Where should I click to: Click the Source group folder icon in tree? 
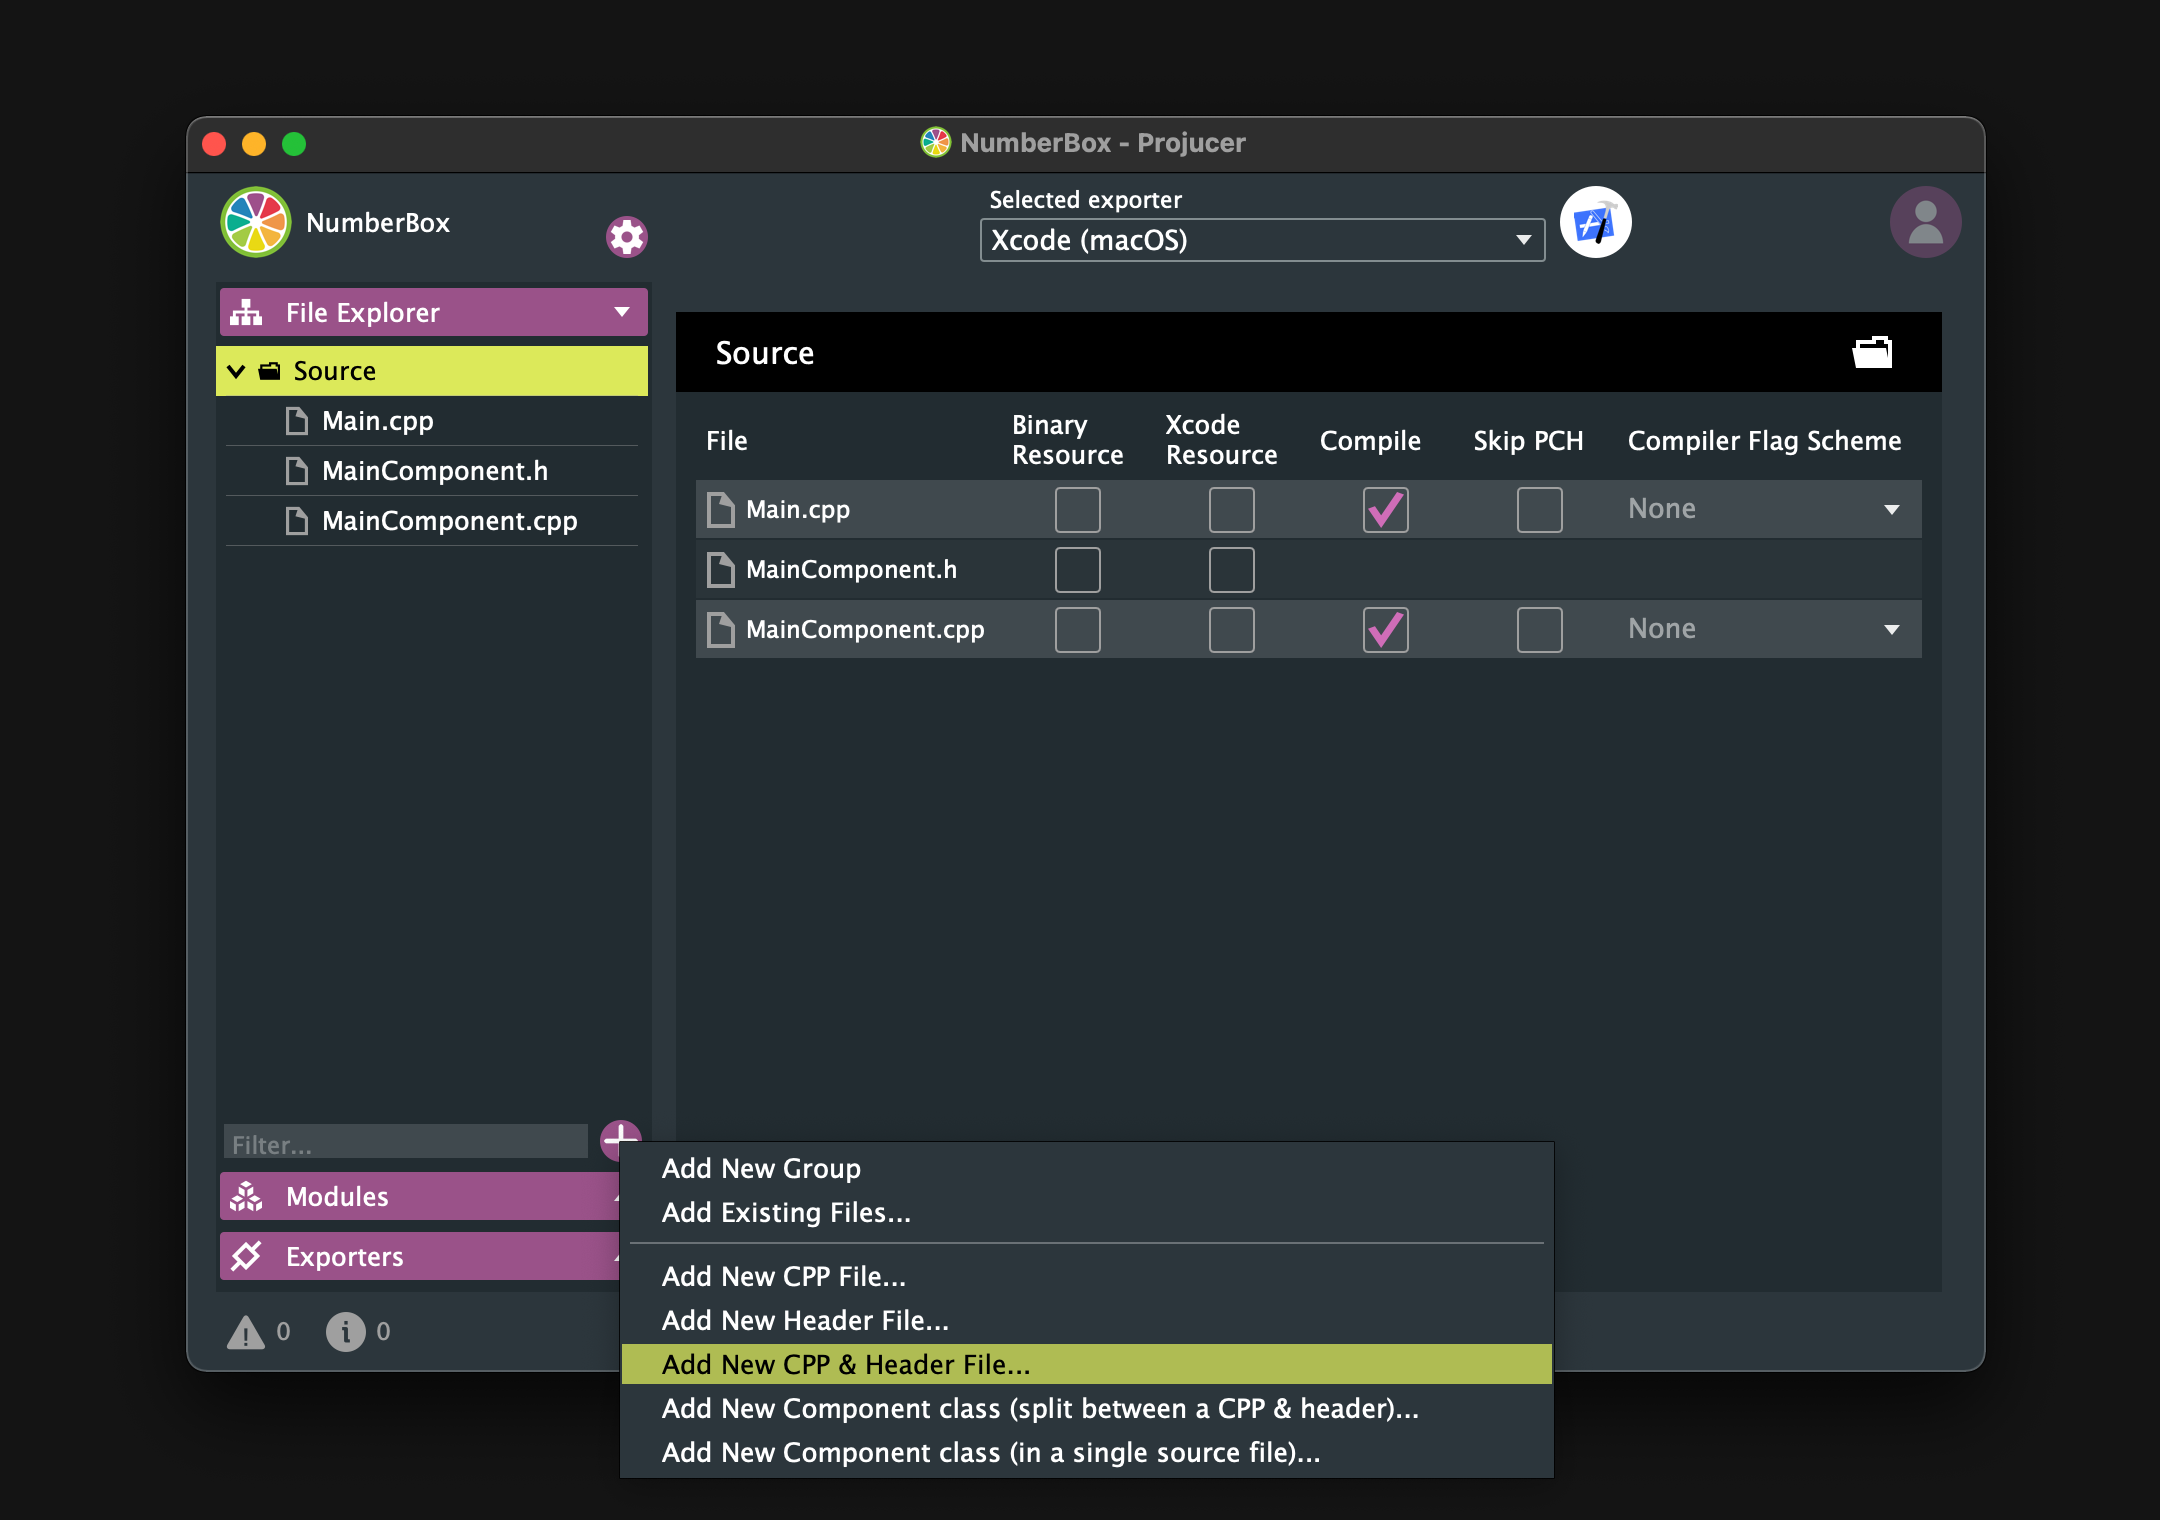(270, 371)
